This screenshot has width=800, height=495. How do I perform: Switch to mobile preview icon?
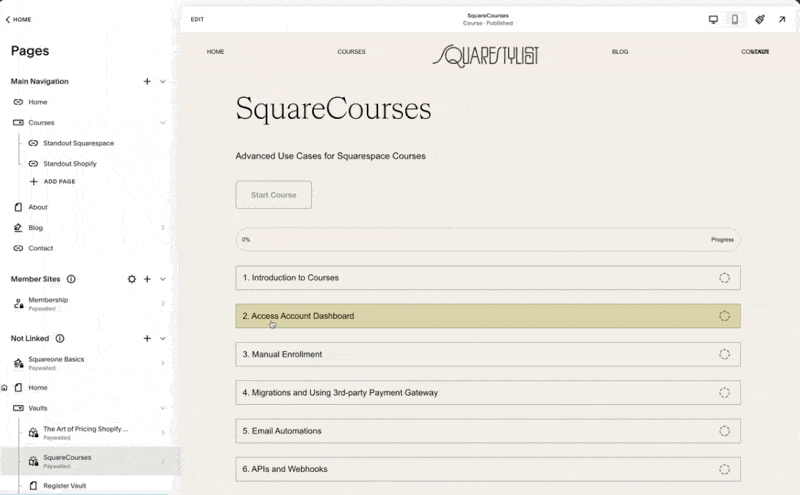[735, 19]
